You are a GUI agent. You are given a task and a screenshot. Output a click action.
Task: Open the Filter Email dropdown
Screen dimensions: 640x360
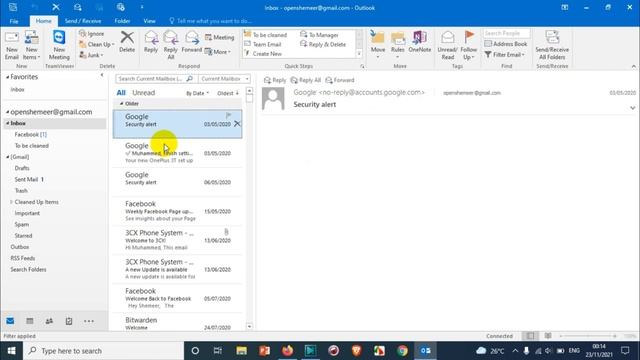tap(504, 54)
